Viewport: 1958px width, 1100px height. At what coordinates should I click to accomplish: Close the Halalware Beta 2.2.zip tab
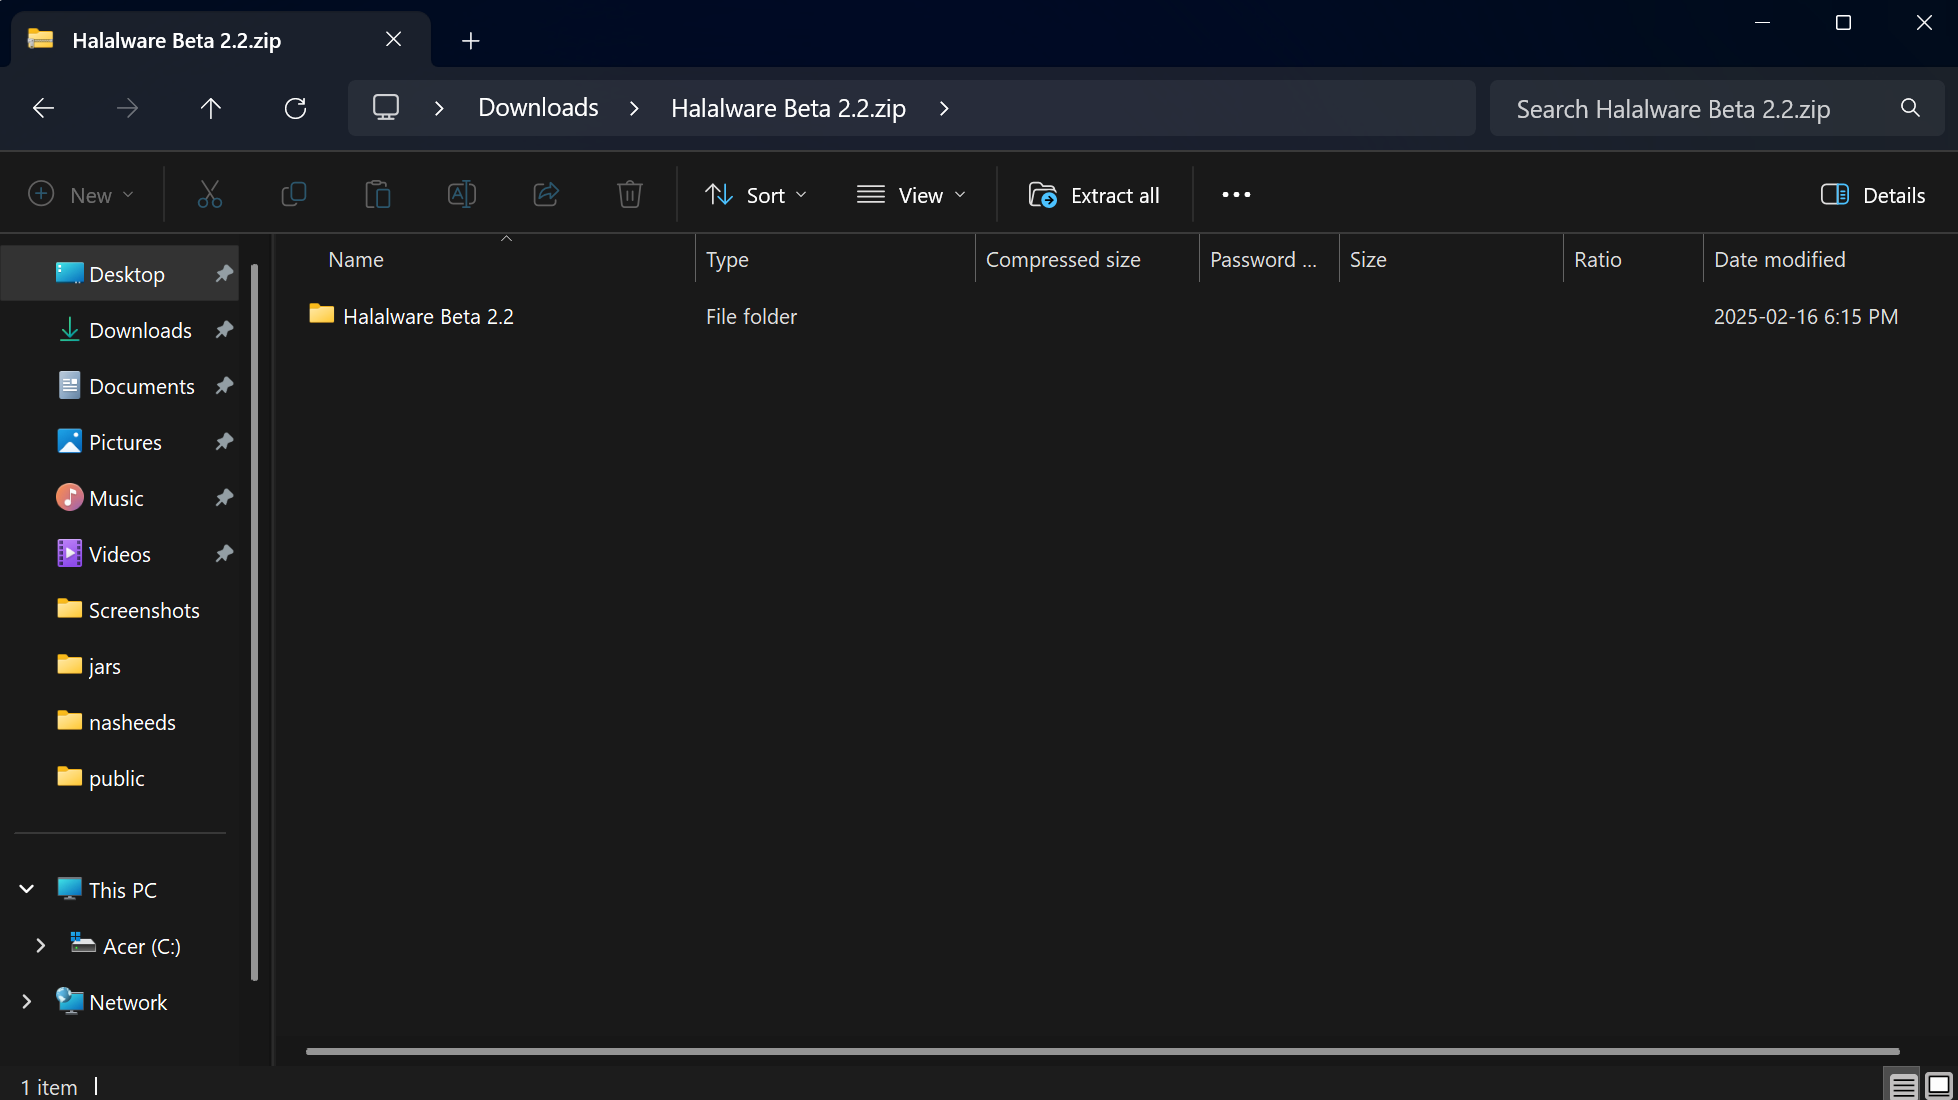(x=393, y=39)
